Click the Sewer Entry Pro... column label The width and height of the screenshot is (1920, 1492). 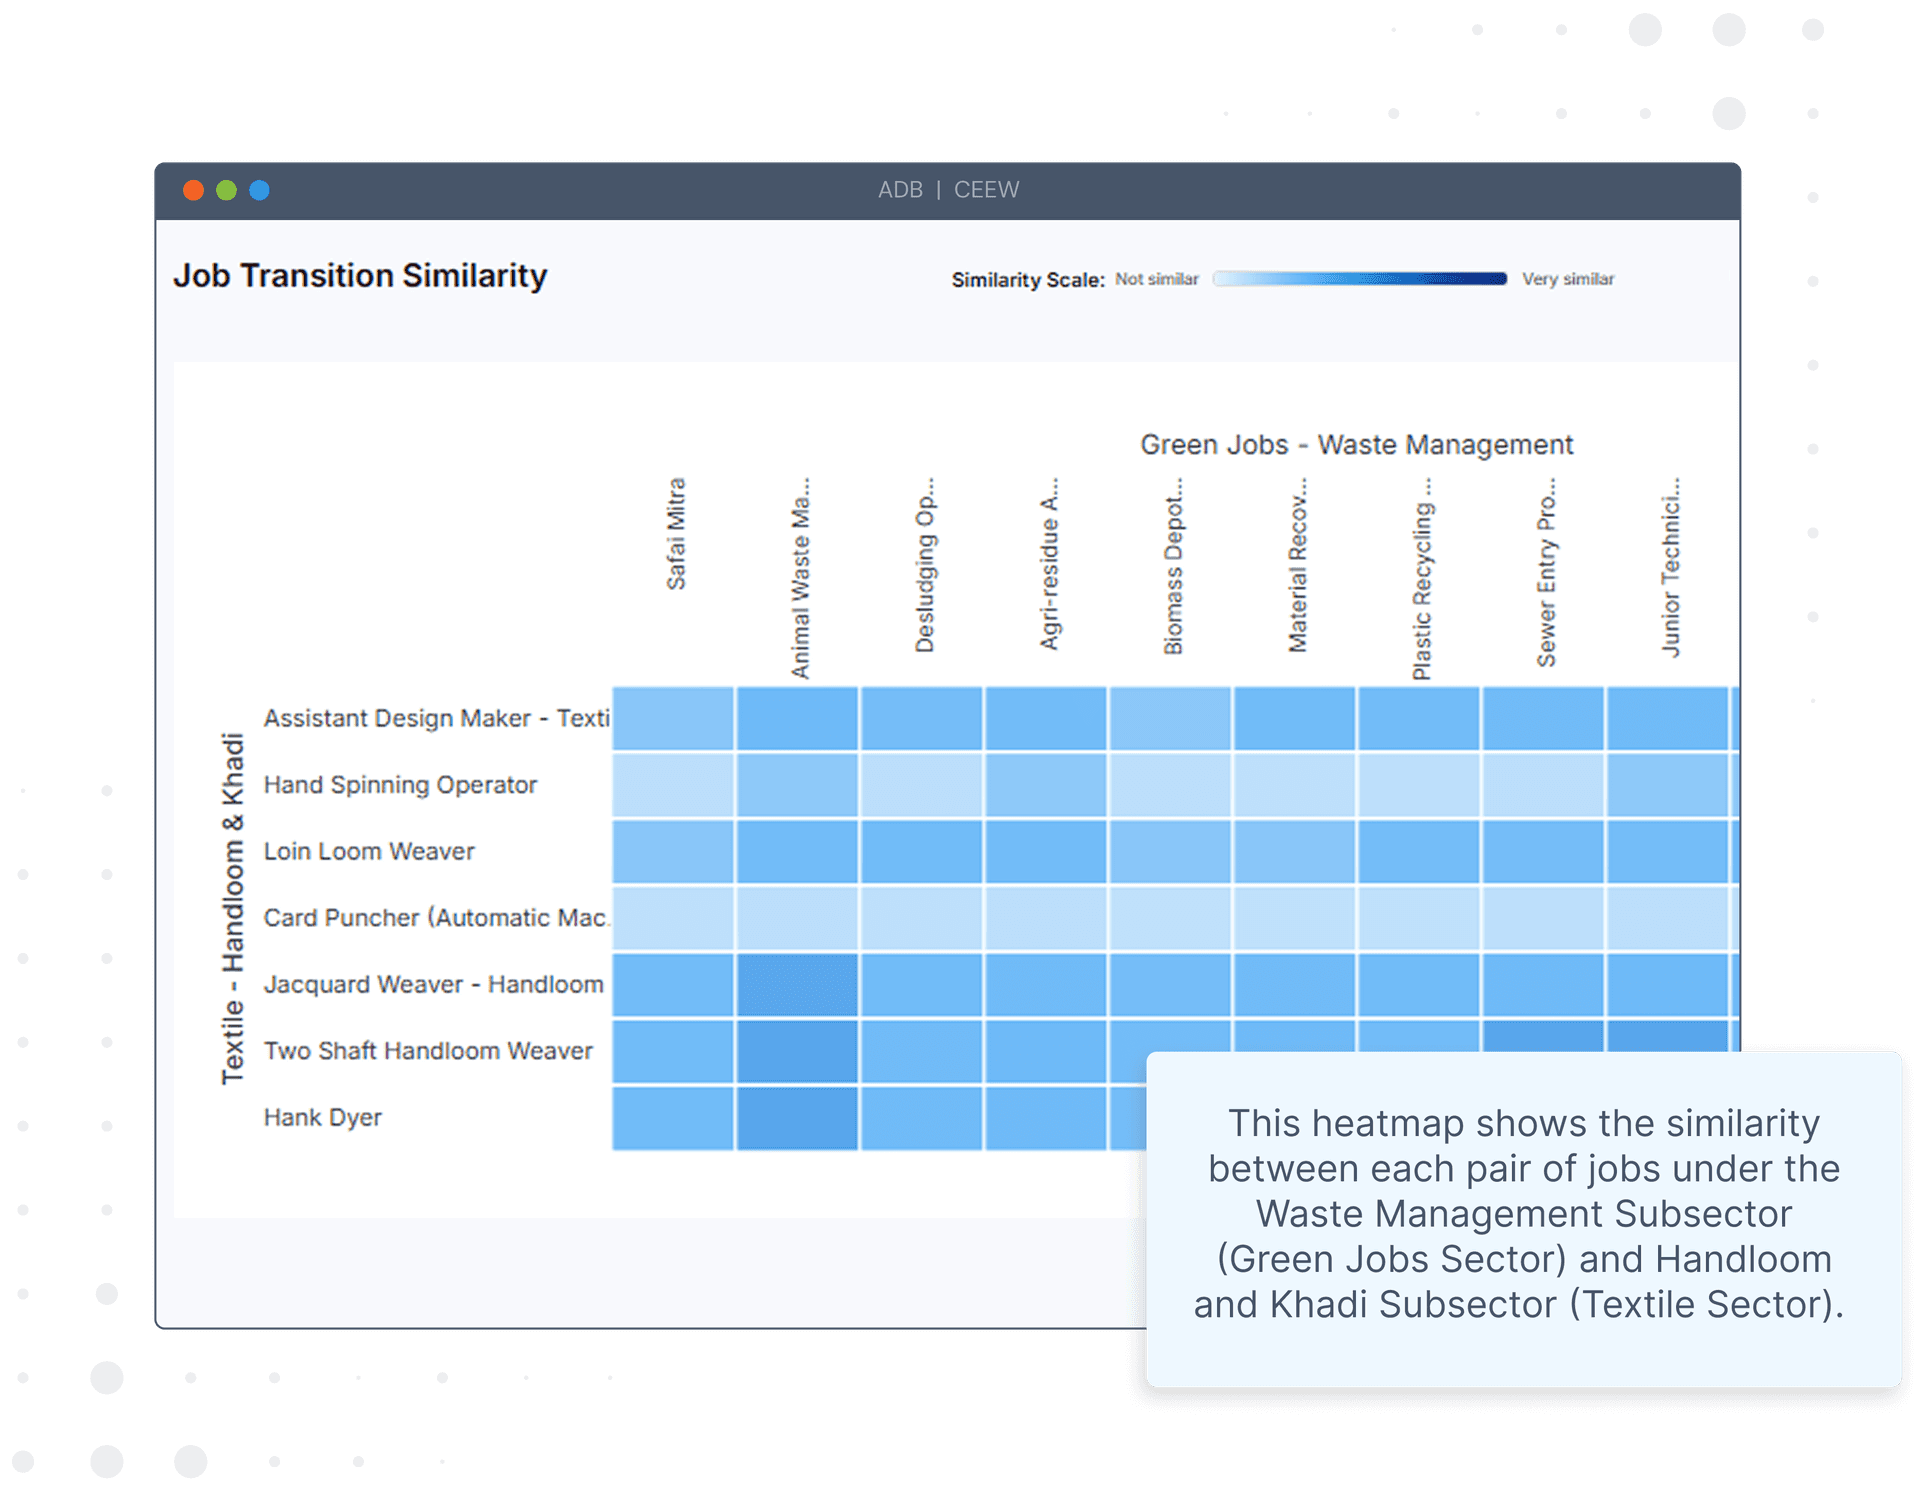tap(1546, 572)
